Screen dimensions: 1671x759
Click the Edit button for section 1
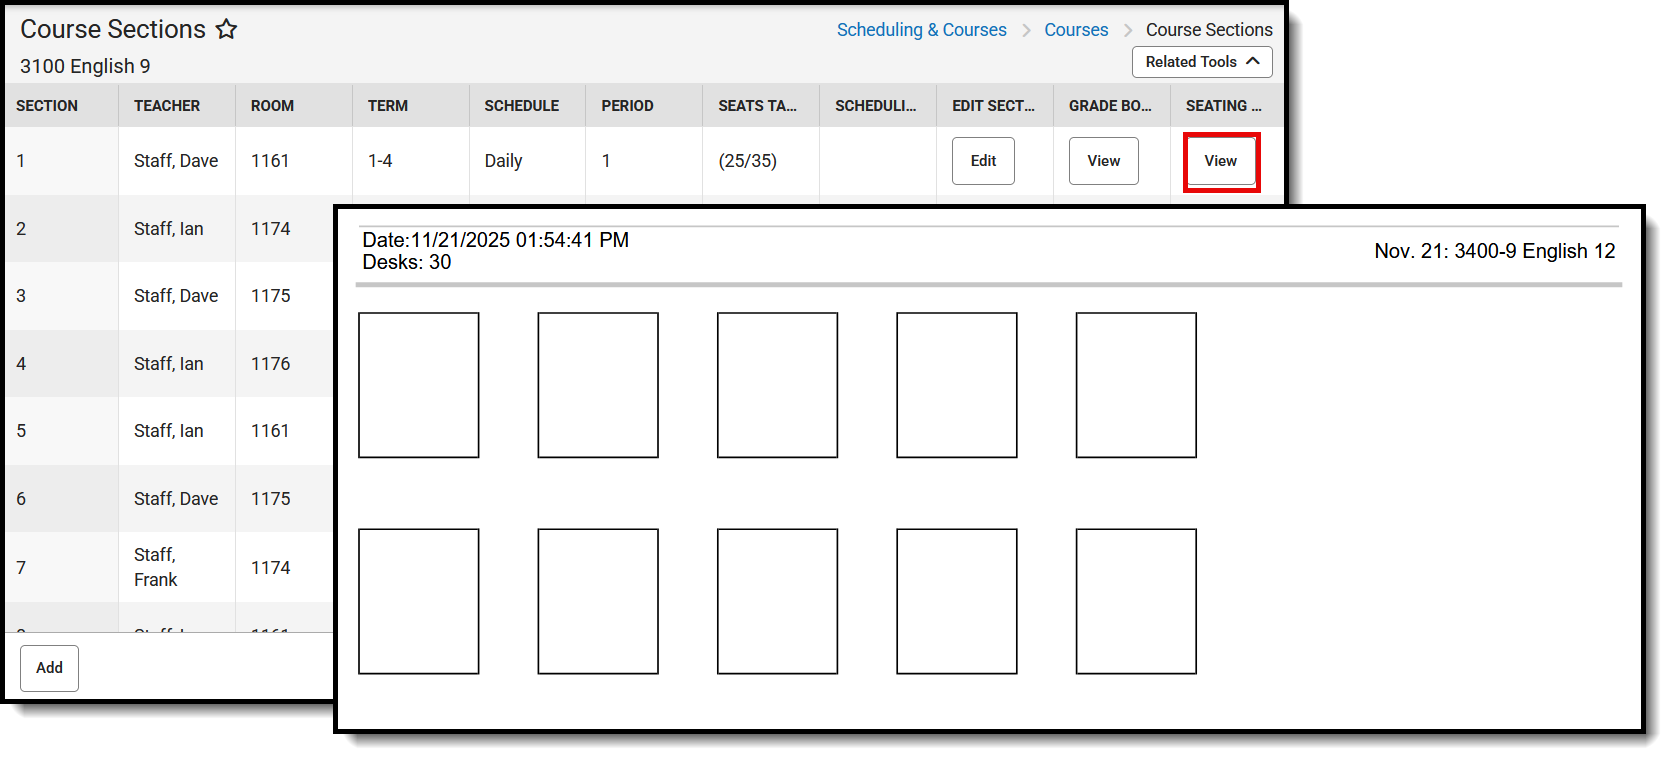(x=983, y=161)
